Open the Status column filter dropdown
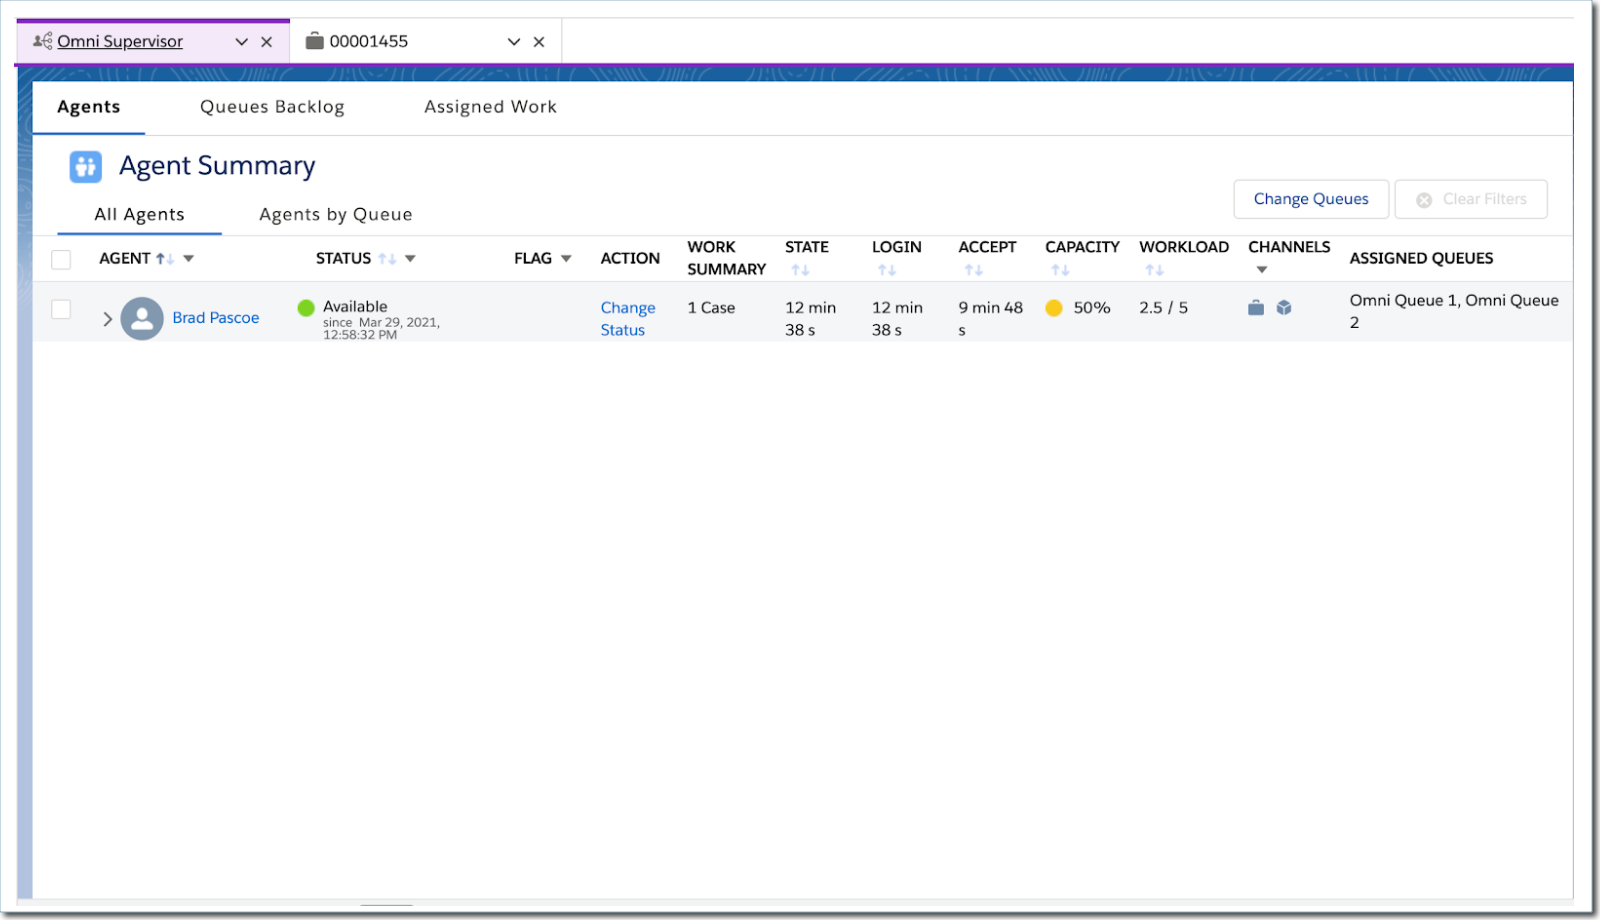1600x920 pixels. click(x=410, y=259)
